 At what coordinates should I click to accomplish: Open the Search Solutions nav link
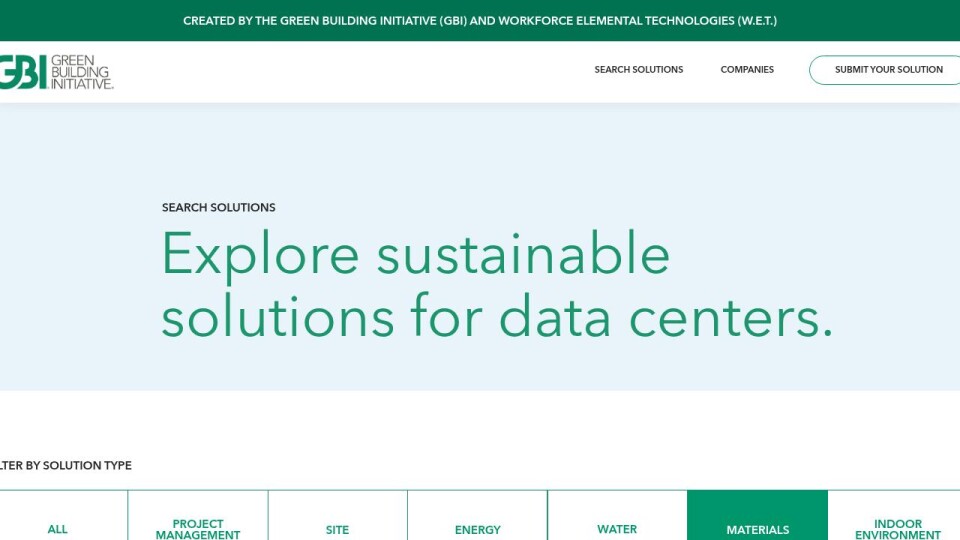coord(638,70)
